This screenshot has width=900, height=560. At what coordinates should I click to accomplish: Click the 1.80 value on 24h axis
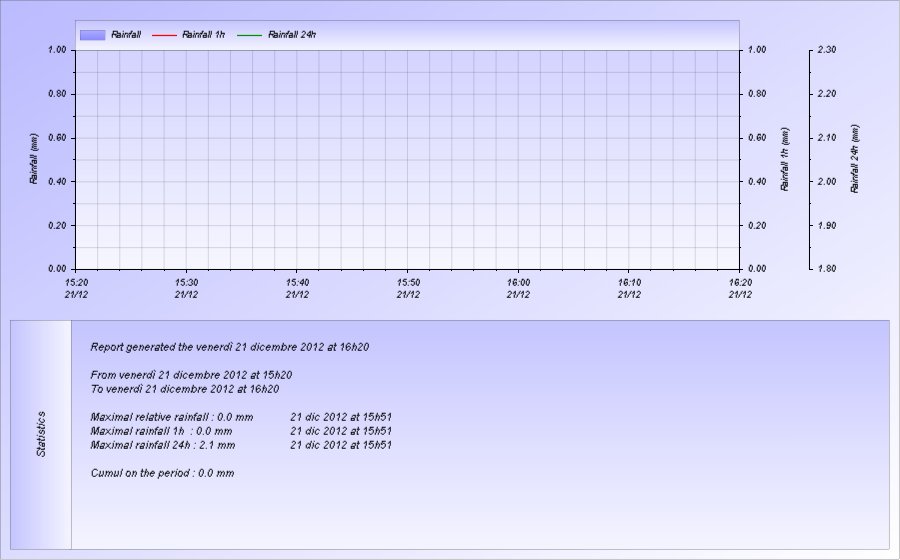(827, 269)
